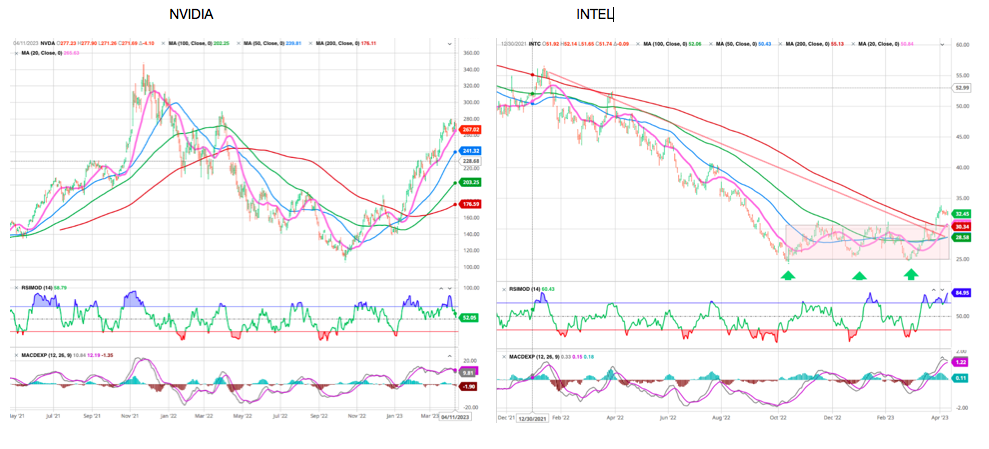Viewport: 989px width, 449px height.
Task: Select the INTC ticker symbol label
Action: click(x=536, y=44)
